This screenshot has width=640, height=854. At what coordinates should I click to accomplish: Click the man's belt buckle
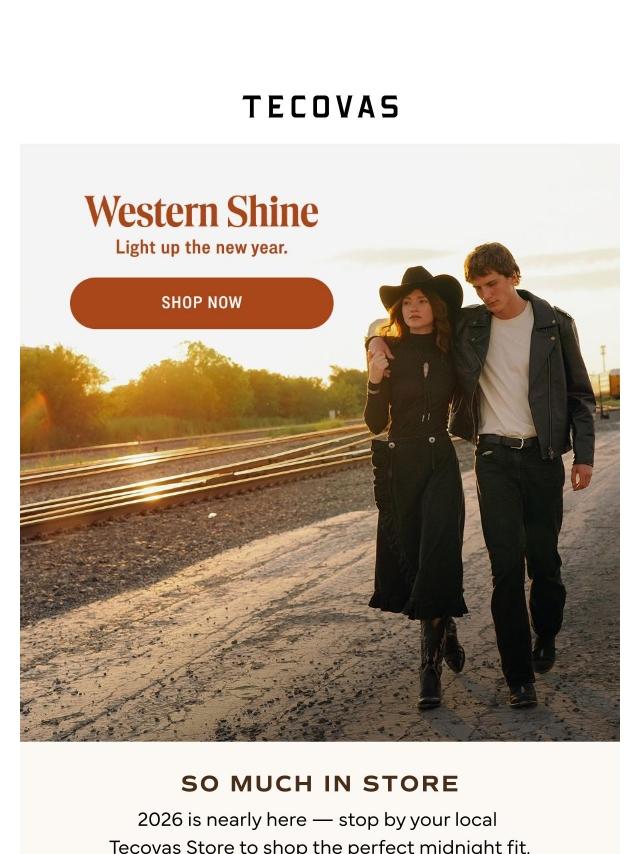[520, 442]
